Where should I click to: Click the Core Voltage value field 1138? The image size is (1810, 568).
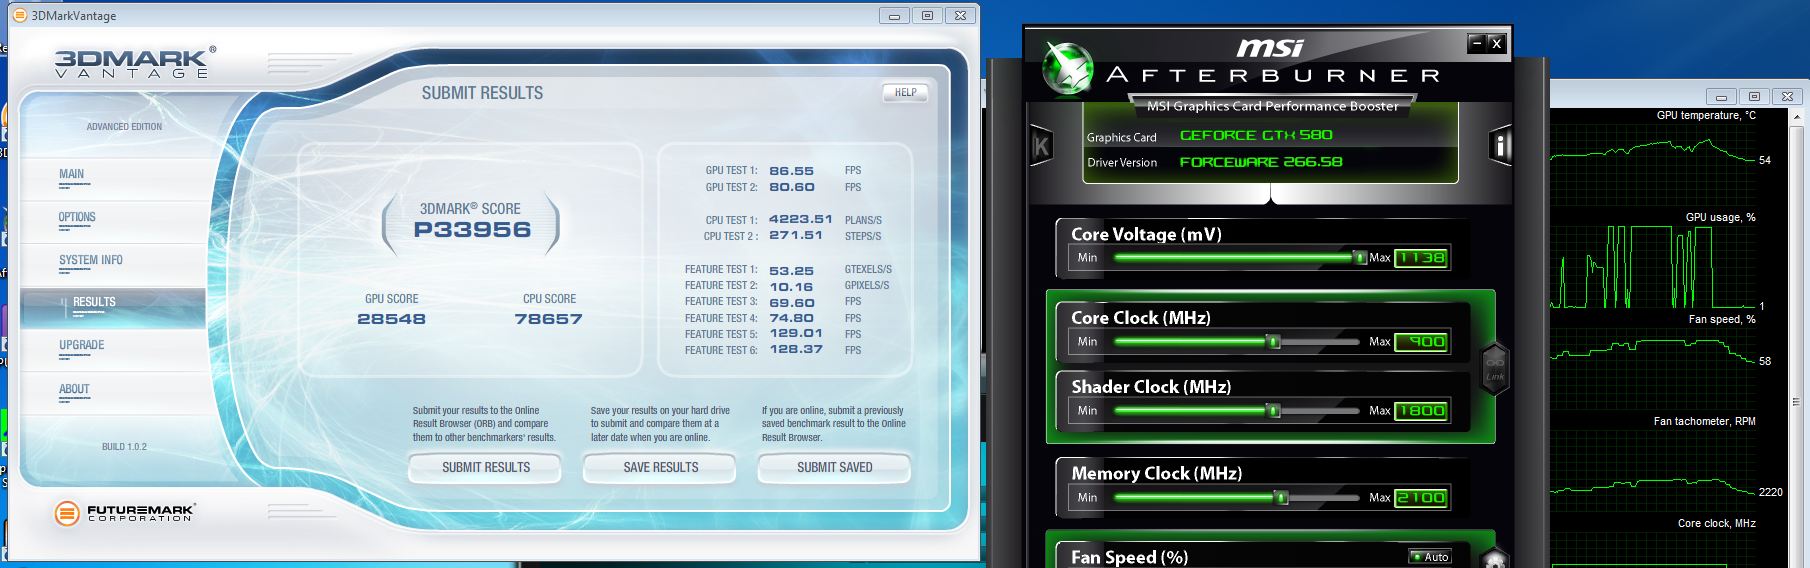pyautogui.click(x=1421, y=258)
